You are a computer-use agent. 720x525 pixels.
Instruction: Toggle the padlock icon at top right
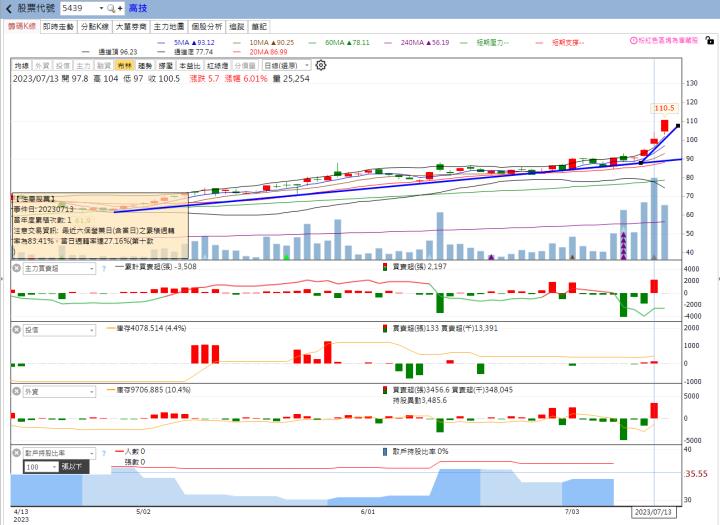pos(709,40)
